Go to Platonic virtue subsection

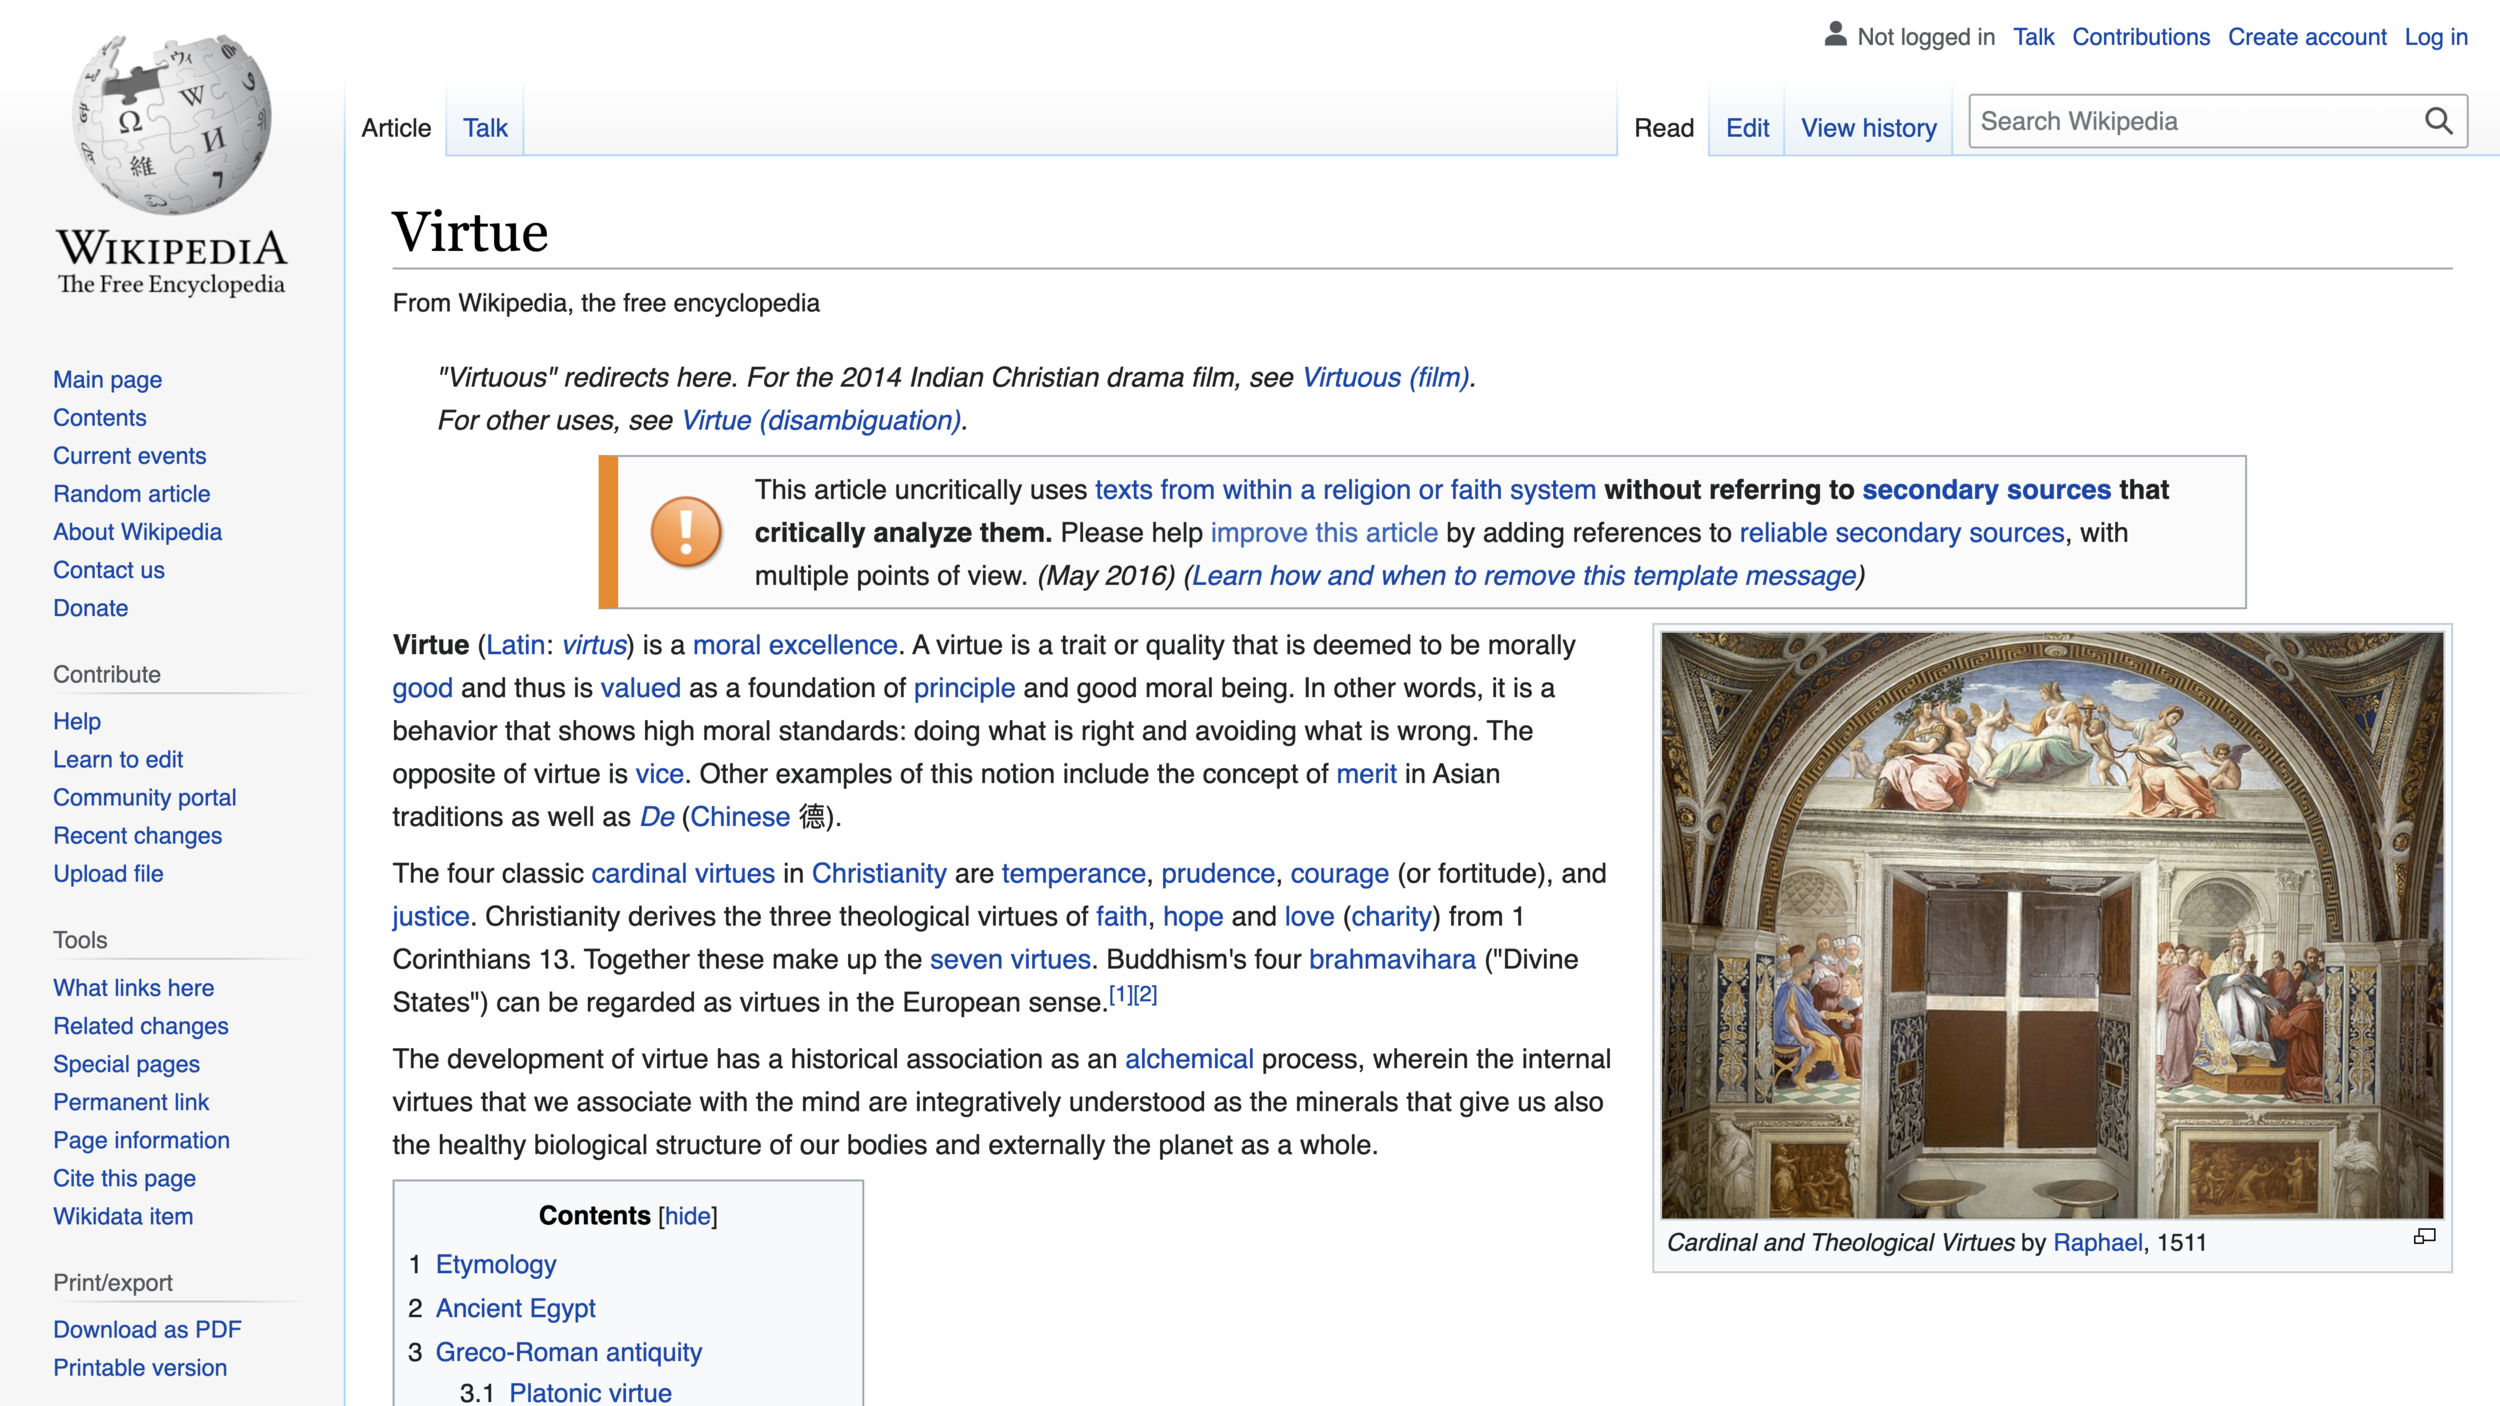pos(590,1392)
